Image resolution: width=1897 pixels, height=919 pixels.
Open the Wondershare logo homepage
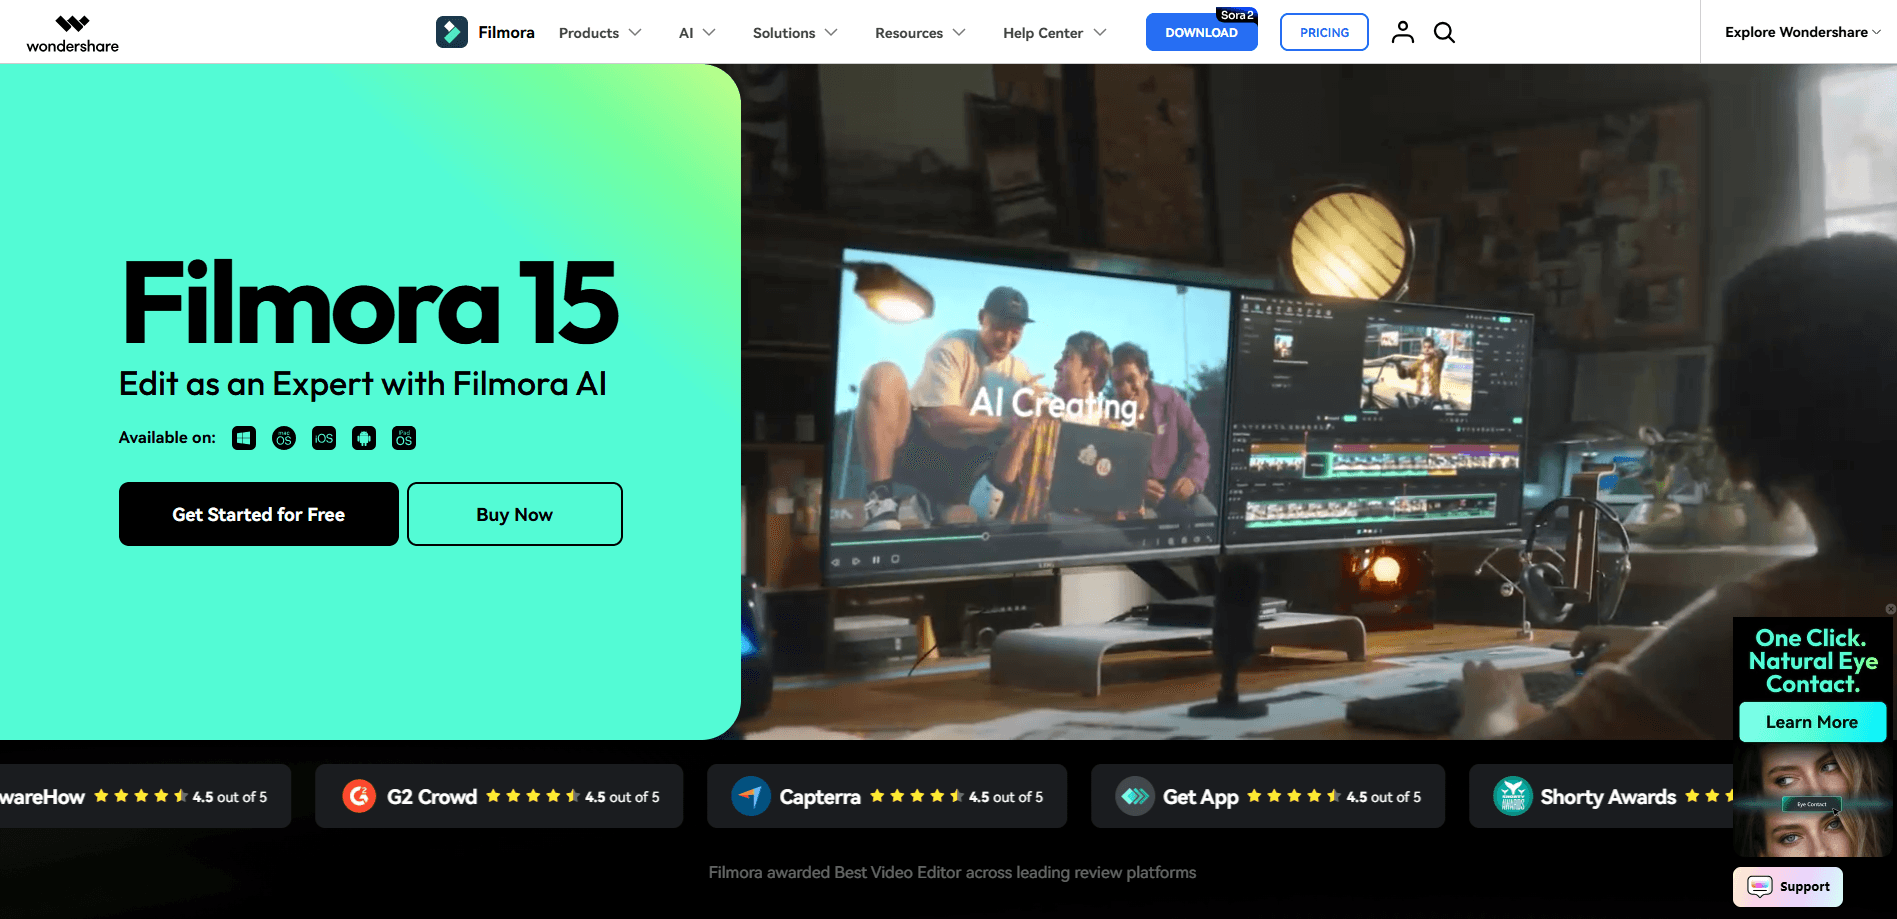[72, 33]
